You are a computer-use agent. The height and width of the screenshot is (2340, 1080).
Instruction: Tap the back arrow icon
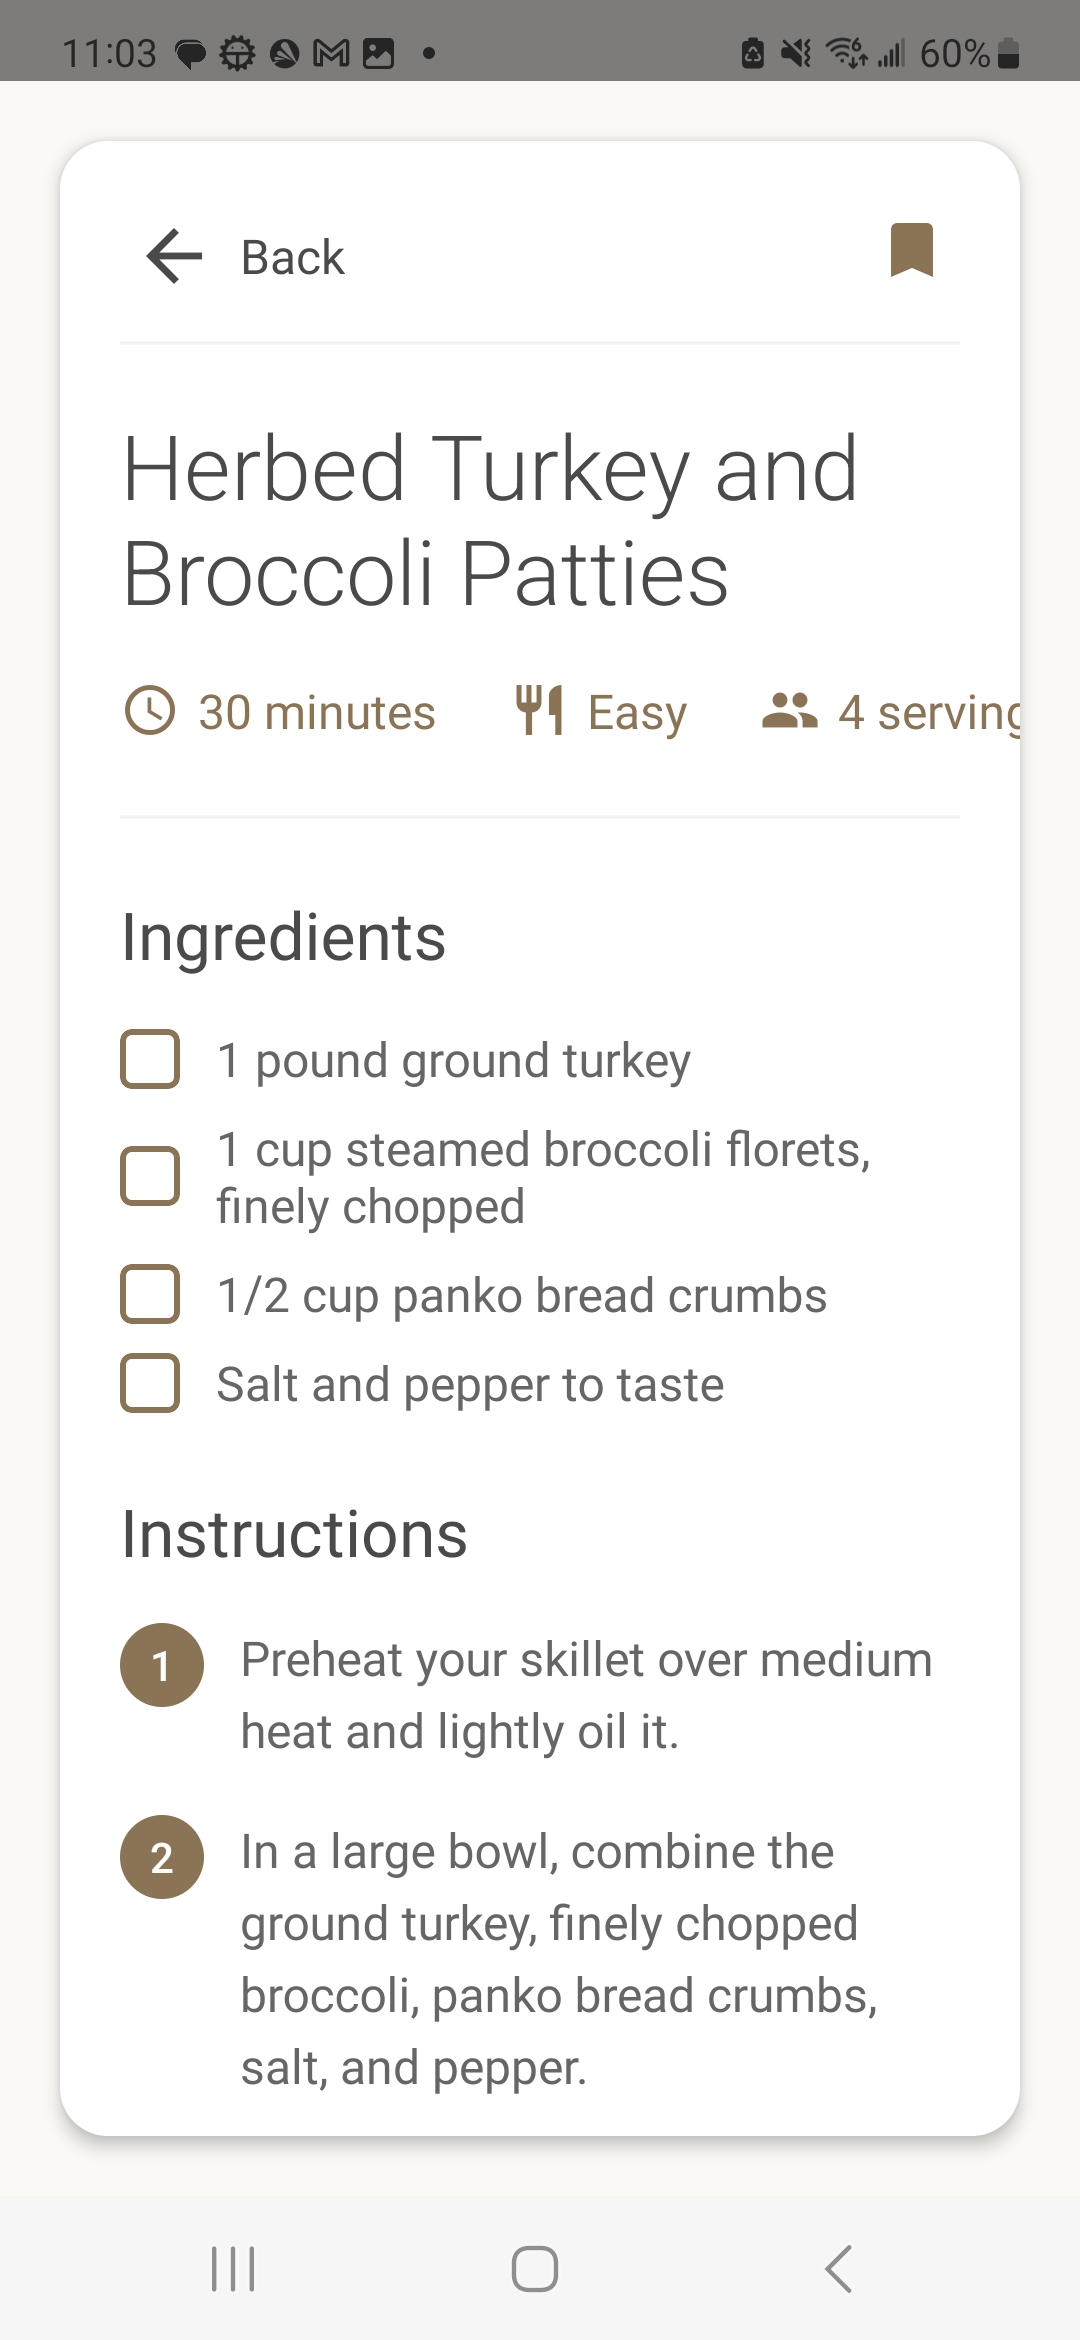[x=174, y=257]
